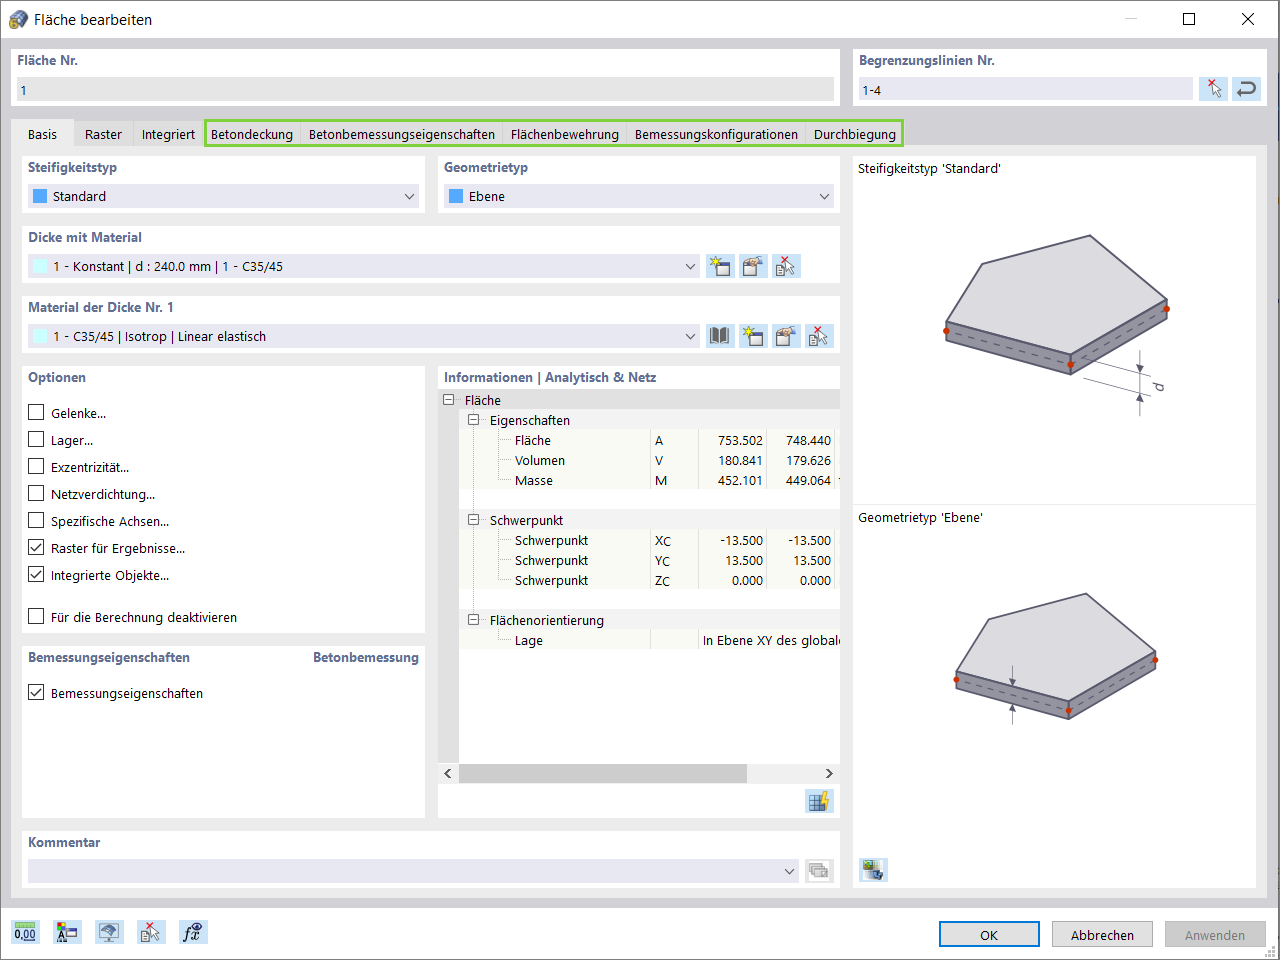Select the Volumen row in the info table
This screenshot has height=960, width=1280.
pos(650,460)
